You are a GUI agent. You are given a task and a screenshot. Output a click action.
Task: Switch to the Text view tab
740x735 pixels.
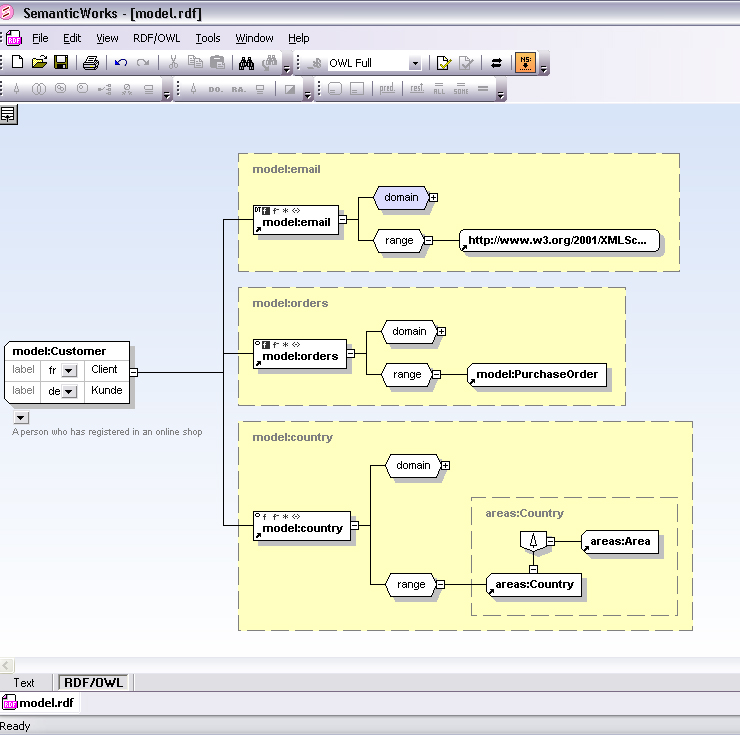pos(24,683)
